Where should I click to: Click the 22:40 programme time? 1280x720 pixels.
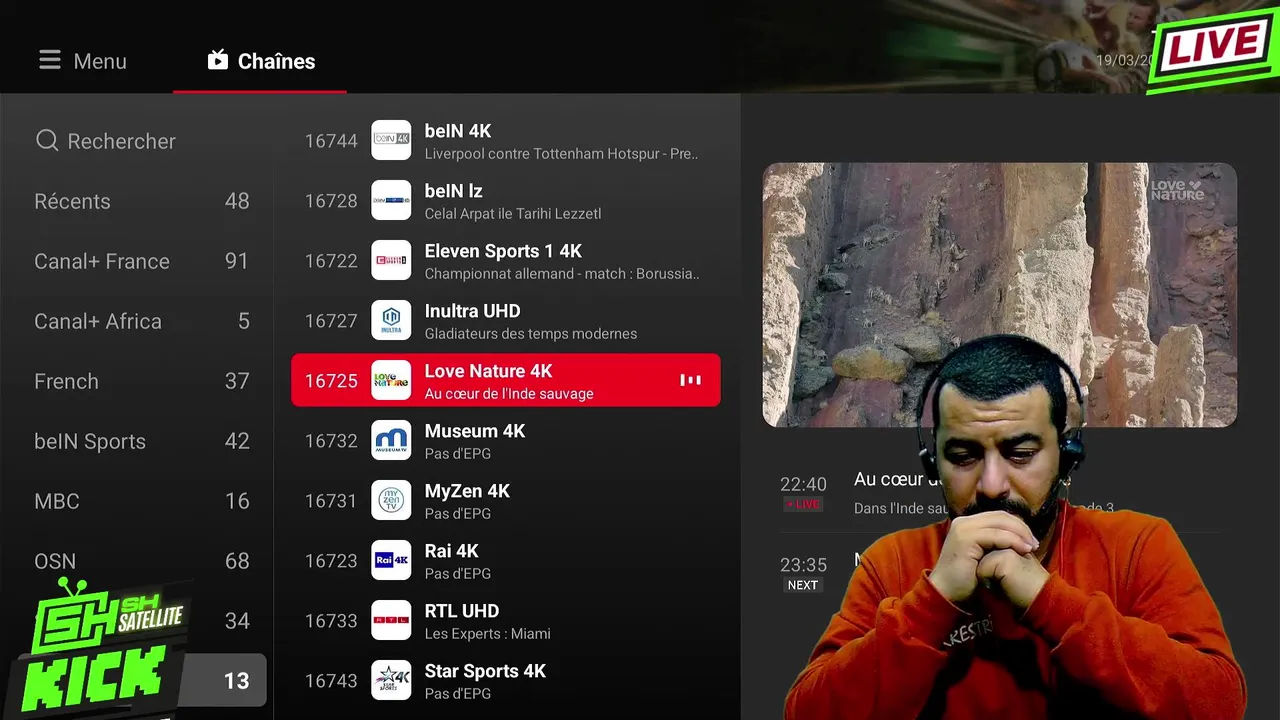click(x=803, y=484)
